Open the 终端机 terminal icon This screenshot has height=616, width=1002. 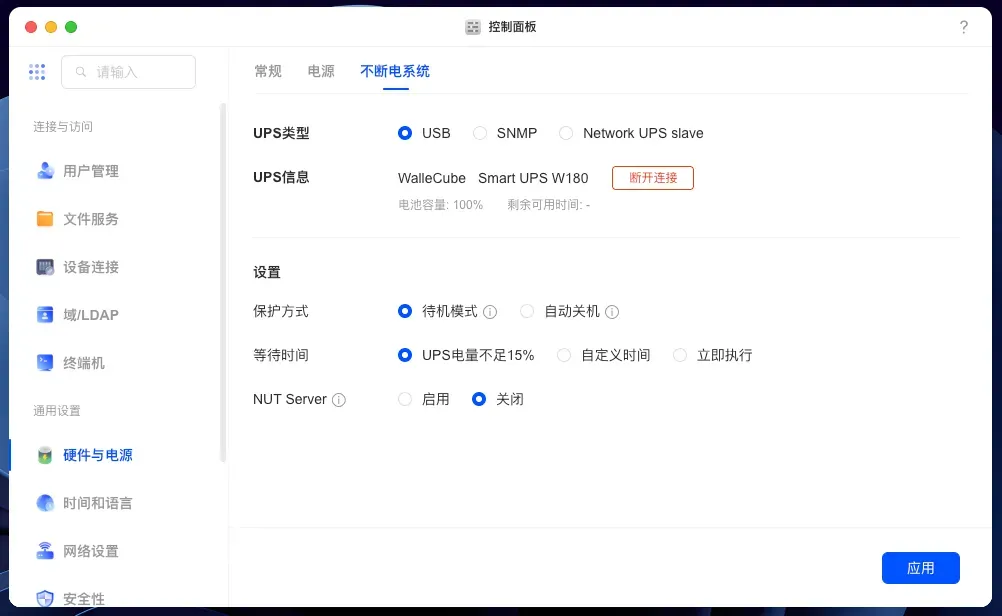(45, 363)
